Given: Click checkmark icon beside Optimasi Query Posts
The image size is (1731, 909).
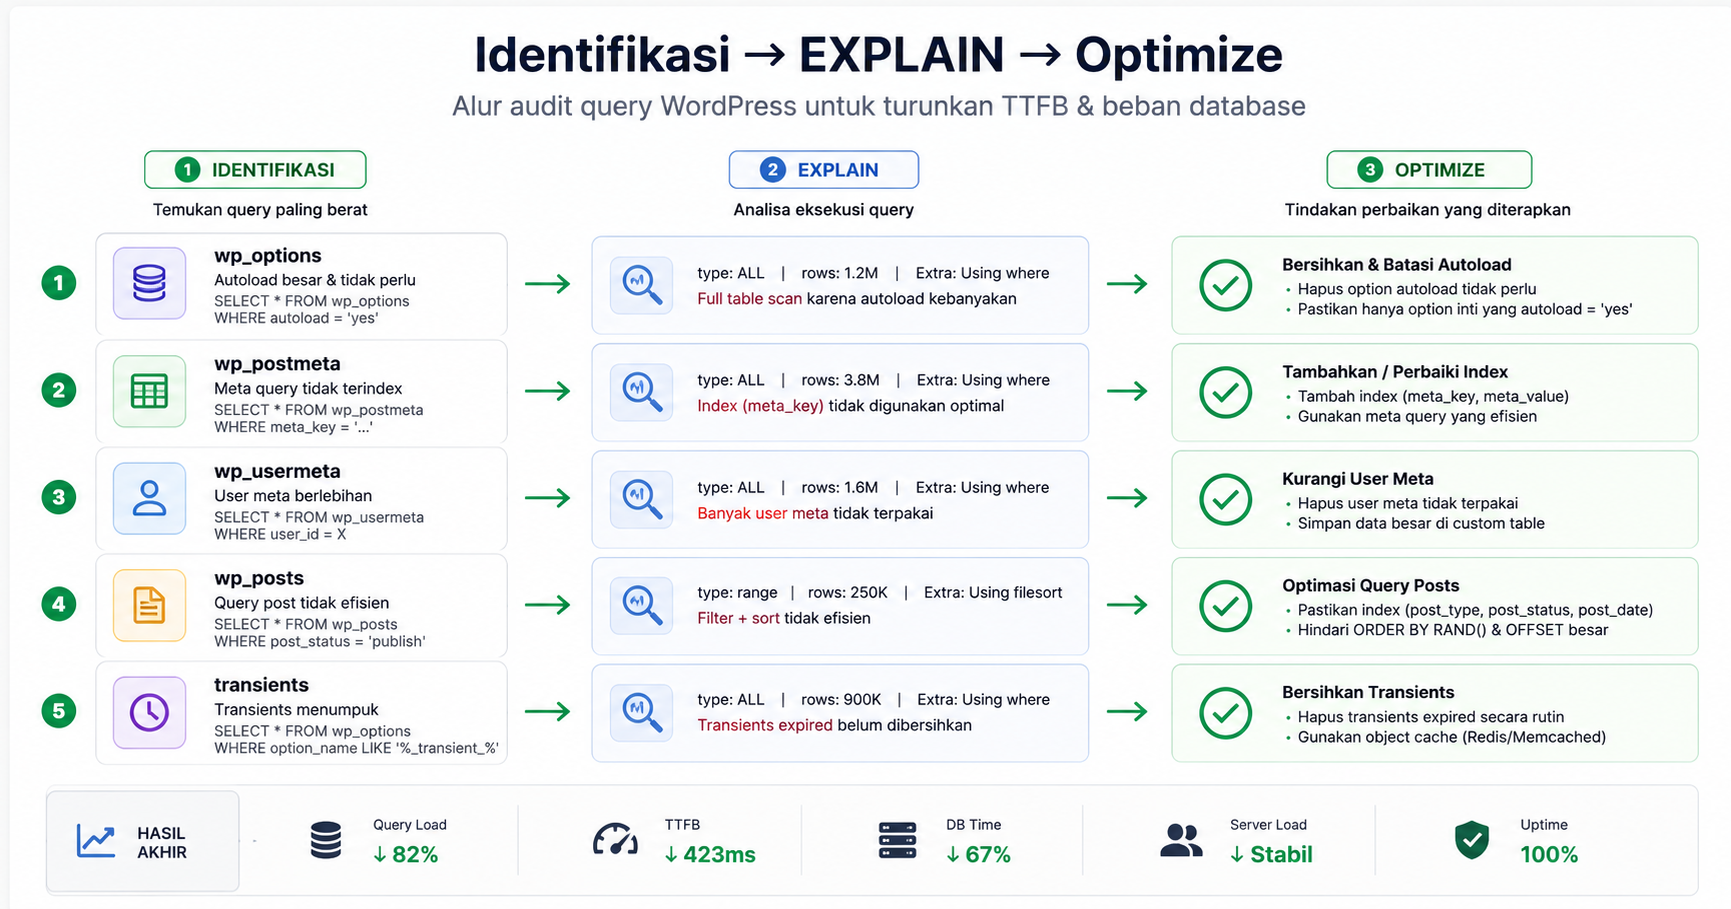Looking at the screenshot, I should tap(1225, 606).
